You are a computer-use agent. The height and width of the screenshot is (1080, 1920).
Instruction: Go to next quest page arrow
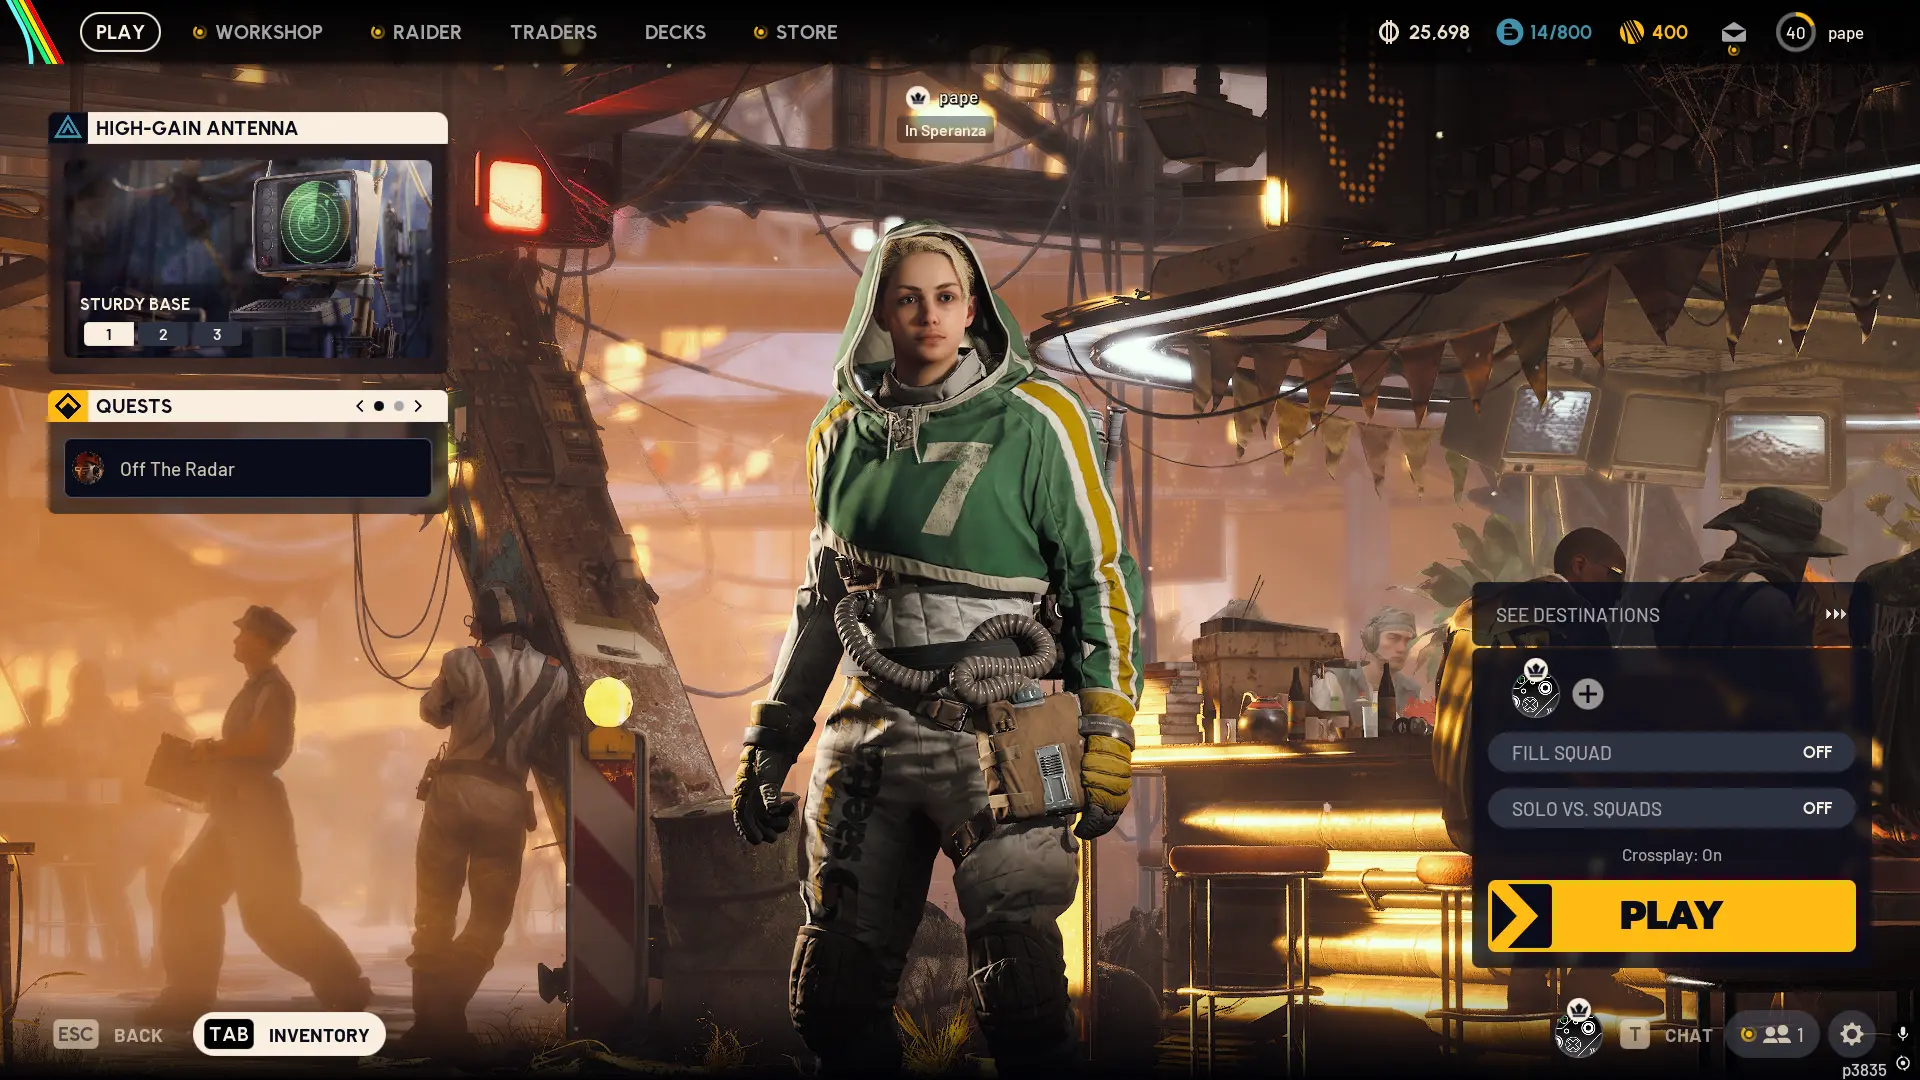(418, 406)
